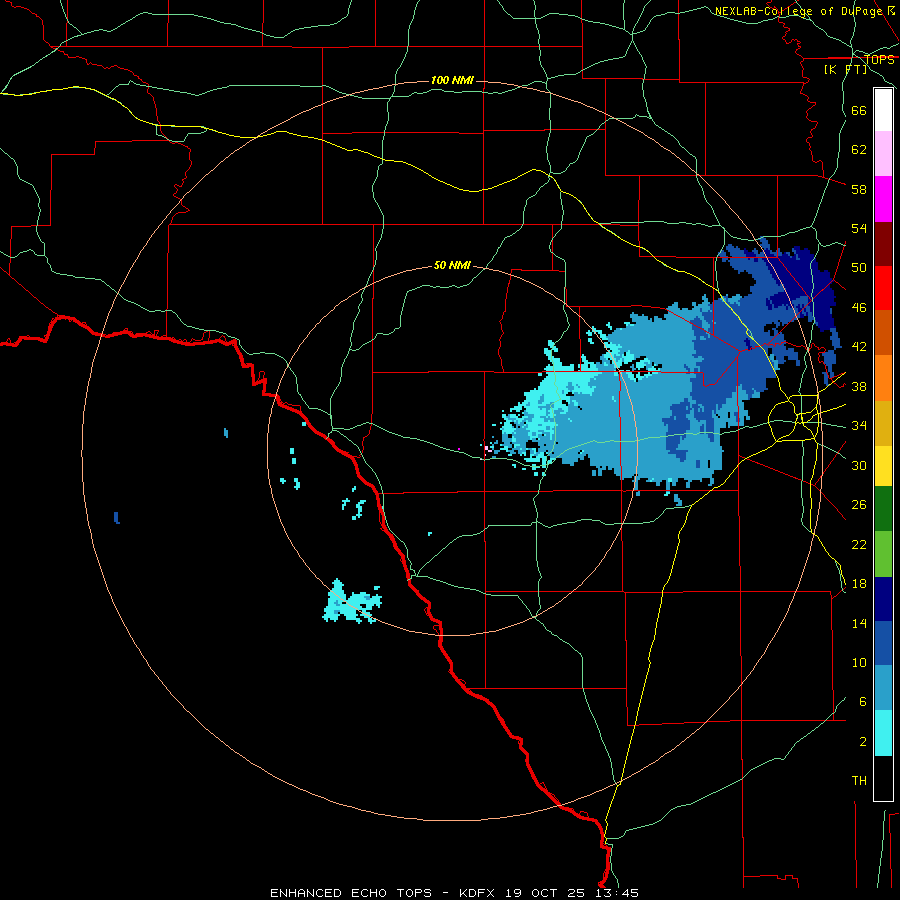The image size is (900, 900).
Task: Click the legend value 46
Action: tap(859, 308)
